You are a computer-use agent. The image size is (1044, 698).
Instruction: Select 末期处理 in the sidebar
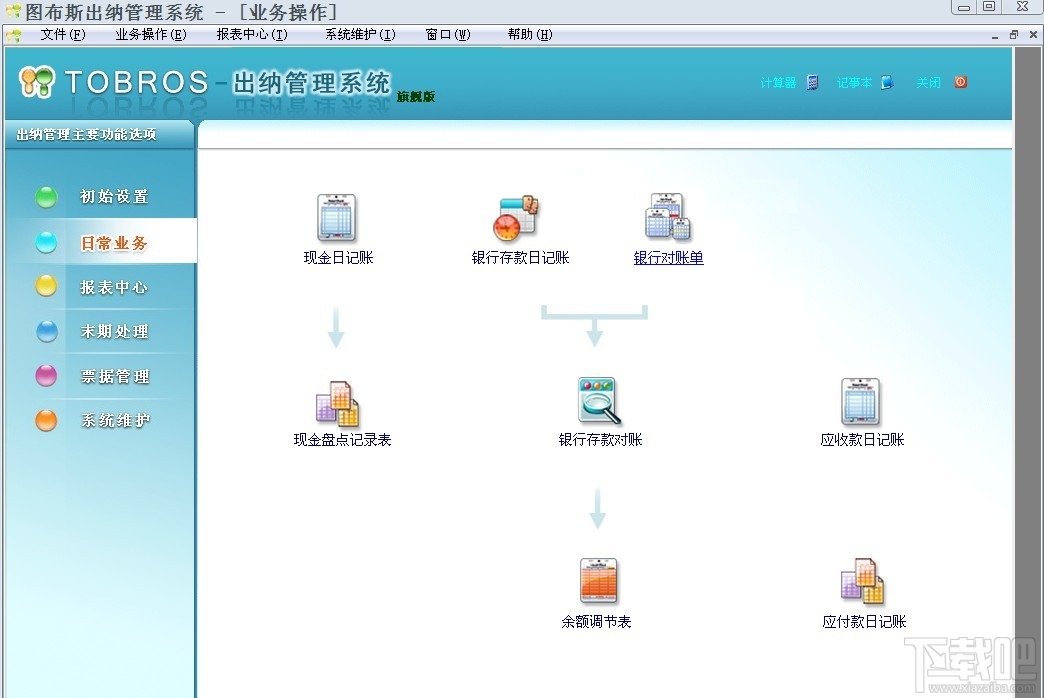(114, 332)
